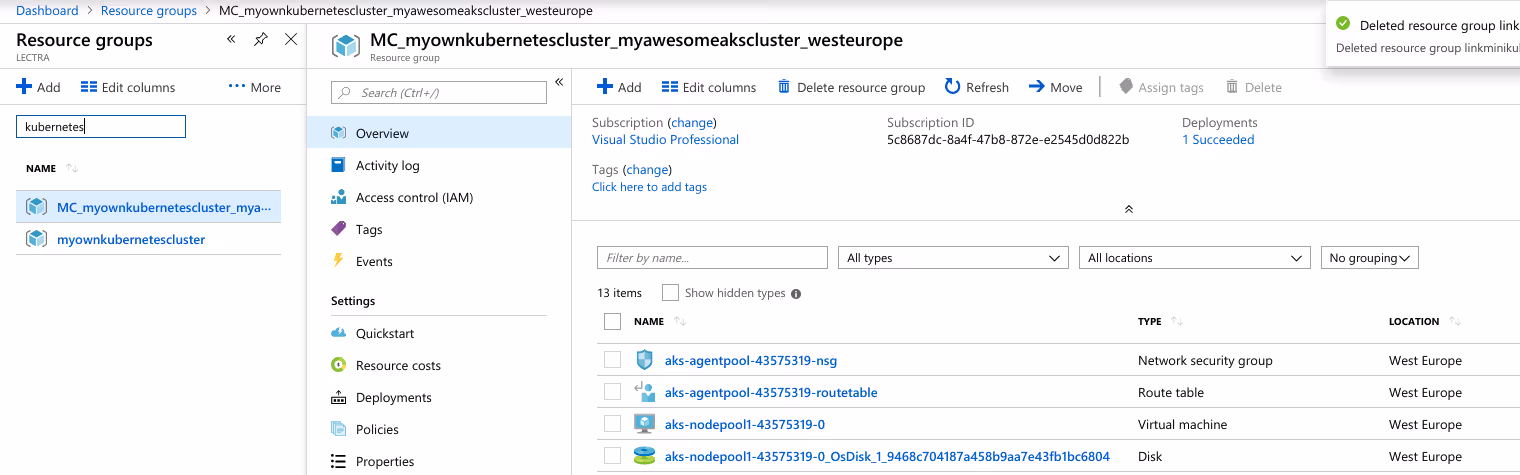The height and width of the screenshot is (475, 1520).
Task: Enable Show hidden types checkbox
Action: tap(670, 293)
